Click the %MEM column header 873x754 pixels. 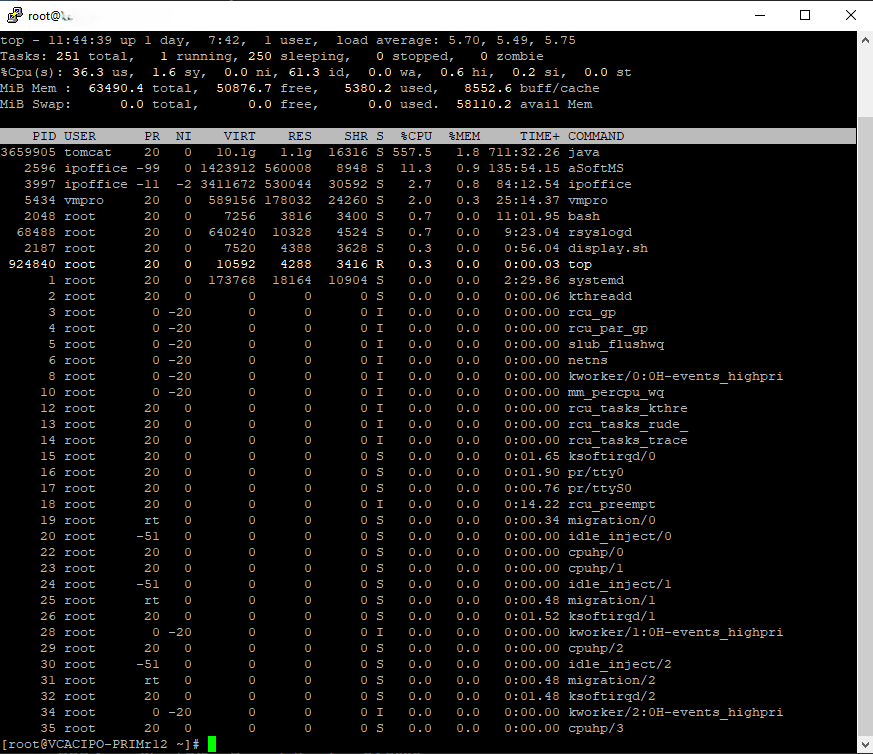click(464, 136)
